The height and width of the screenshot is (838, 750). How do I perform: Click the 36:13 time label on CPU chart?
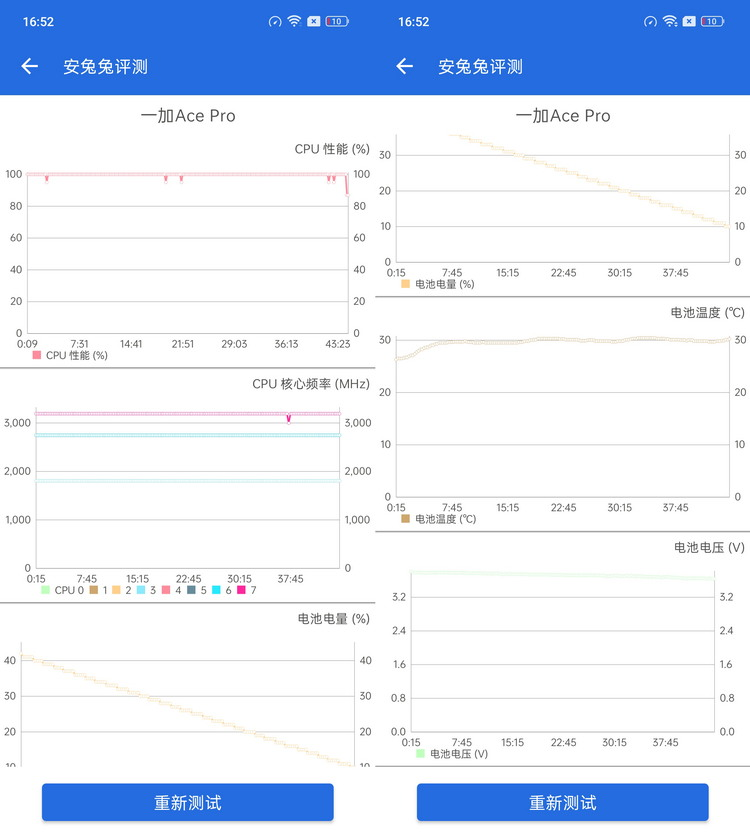point(286,344)
